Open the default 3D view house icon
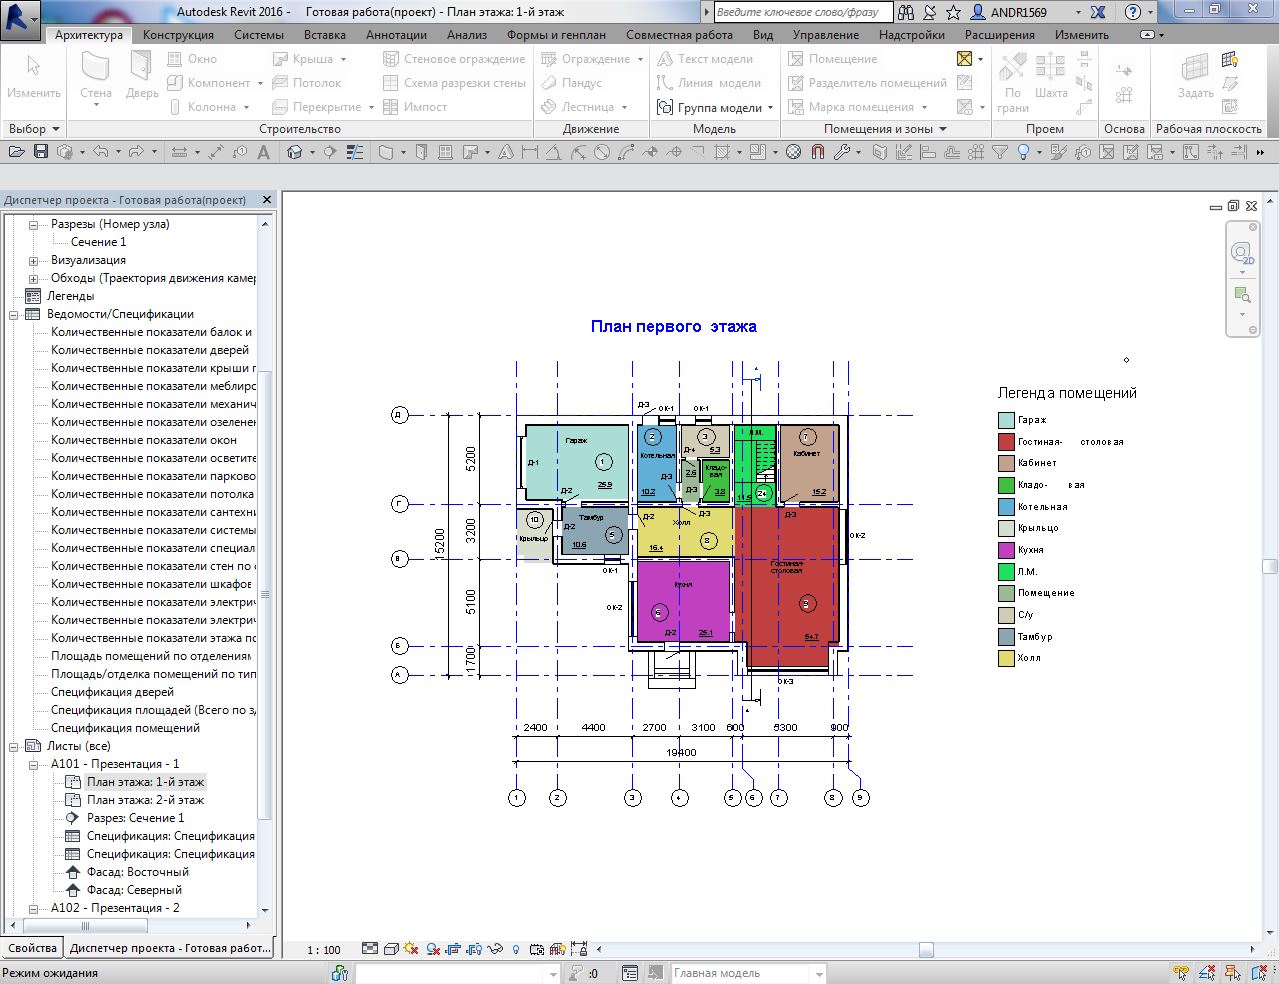1279x984 pixels. click(x=295, y=152)
